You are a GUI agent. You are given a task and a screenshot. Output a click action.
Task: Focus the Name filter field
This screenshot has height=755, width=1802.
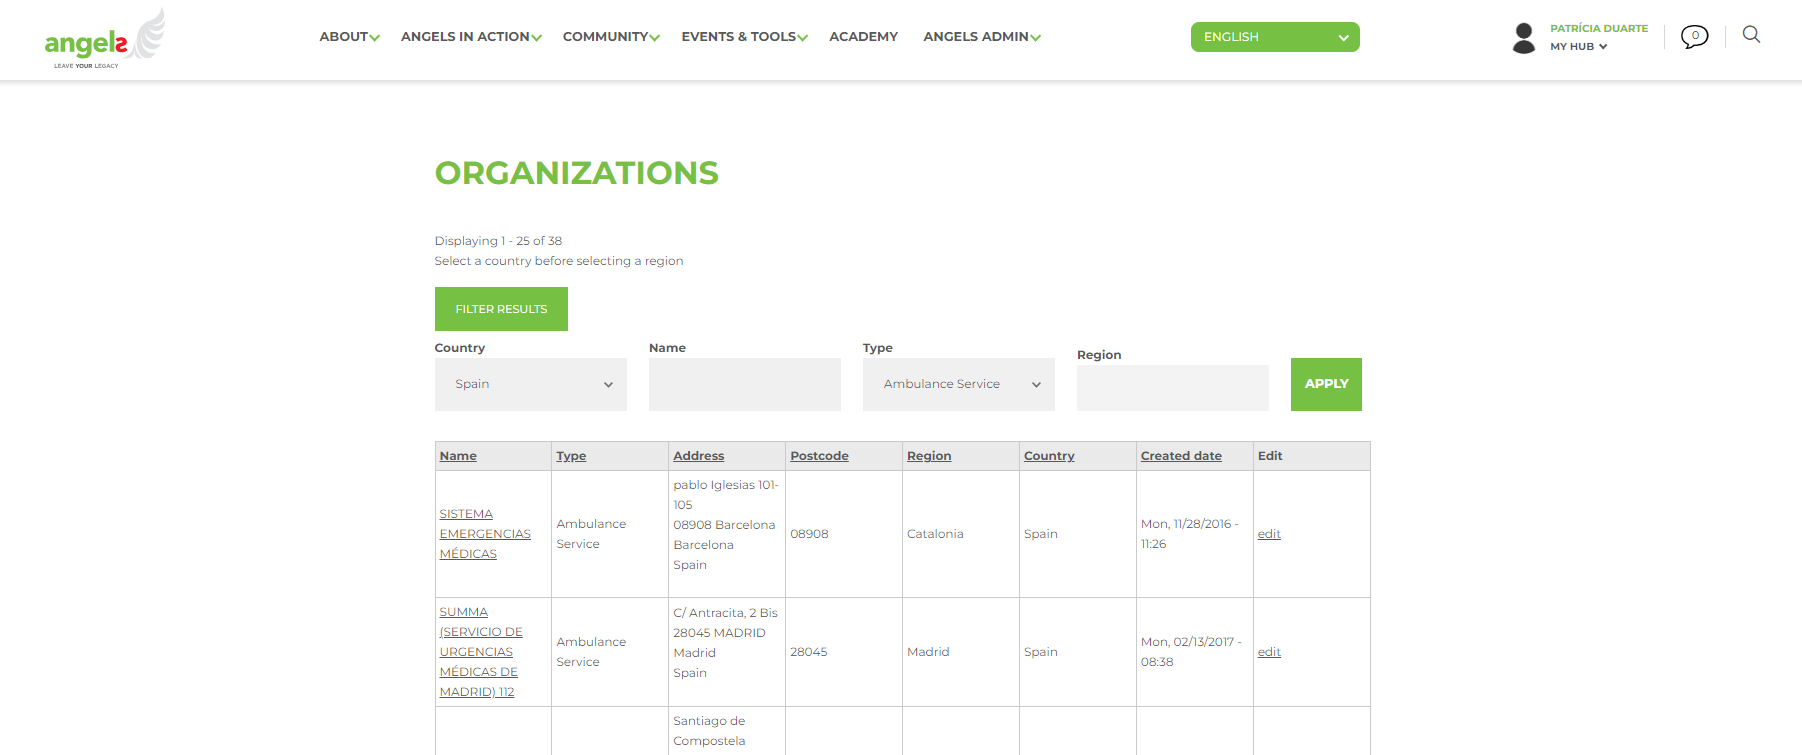tap(745, 384)
